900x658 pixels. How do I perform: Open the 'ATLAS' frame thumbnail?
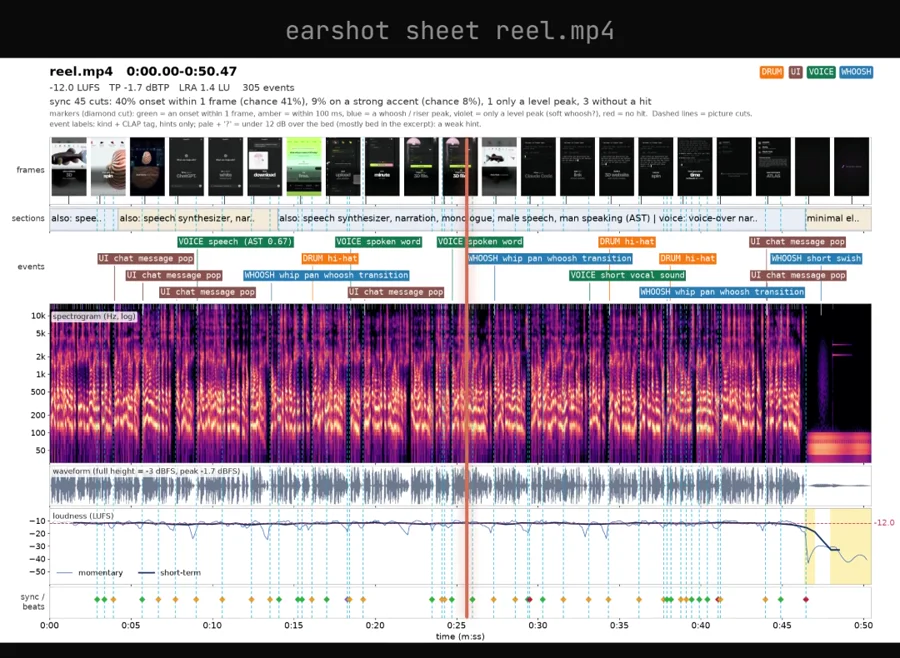click(773, 167)
